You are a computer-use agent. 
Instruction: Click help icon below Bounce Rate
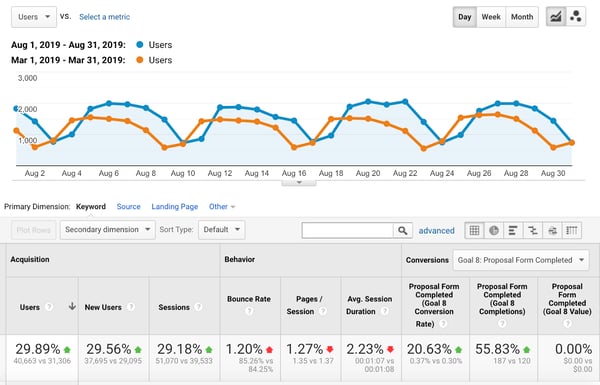pos(249,311)
